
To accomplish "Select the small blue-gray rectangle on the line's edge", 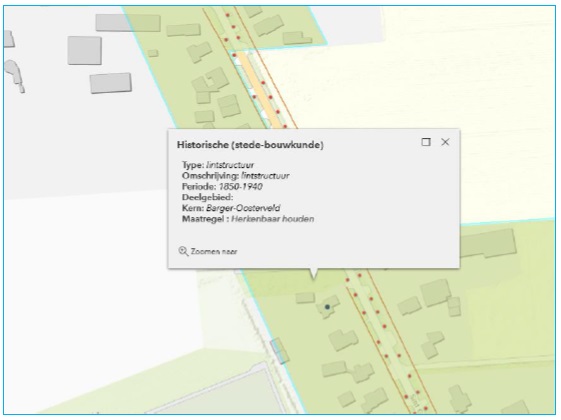I will 279,351.
